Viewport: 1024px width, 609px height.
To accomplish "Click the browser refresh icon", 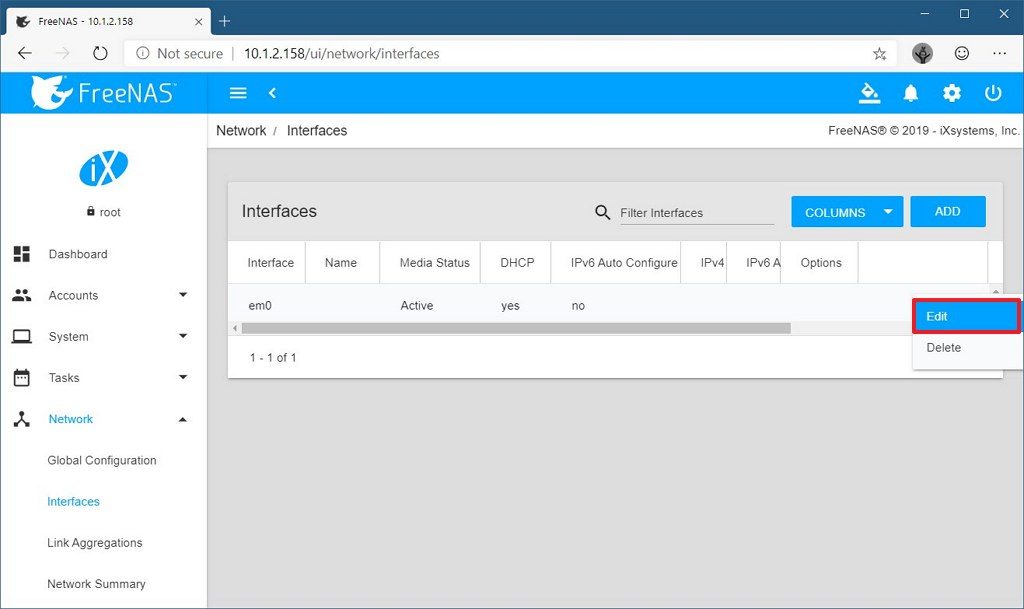I will (100, 54).
